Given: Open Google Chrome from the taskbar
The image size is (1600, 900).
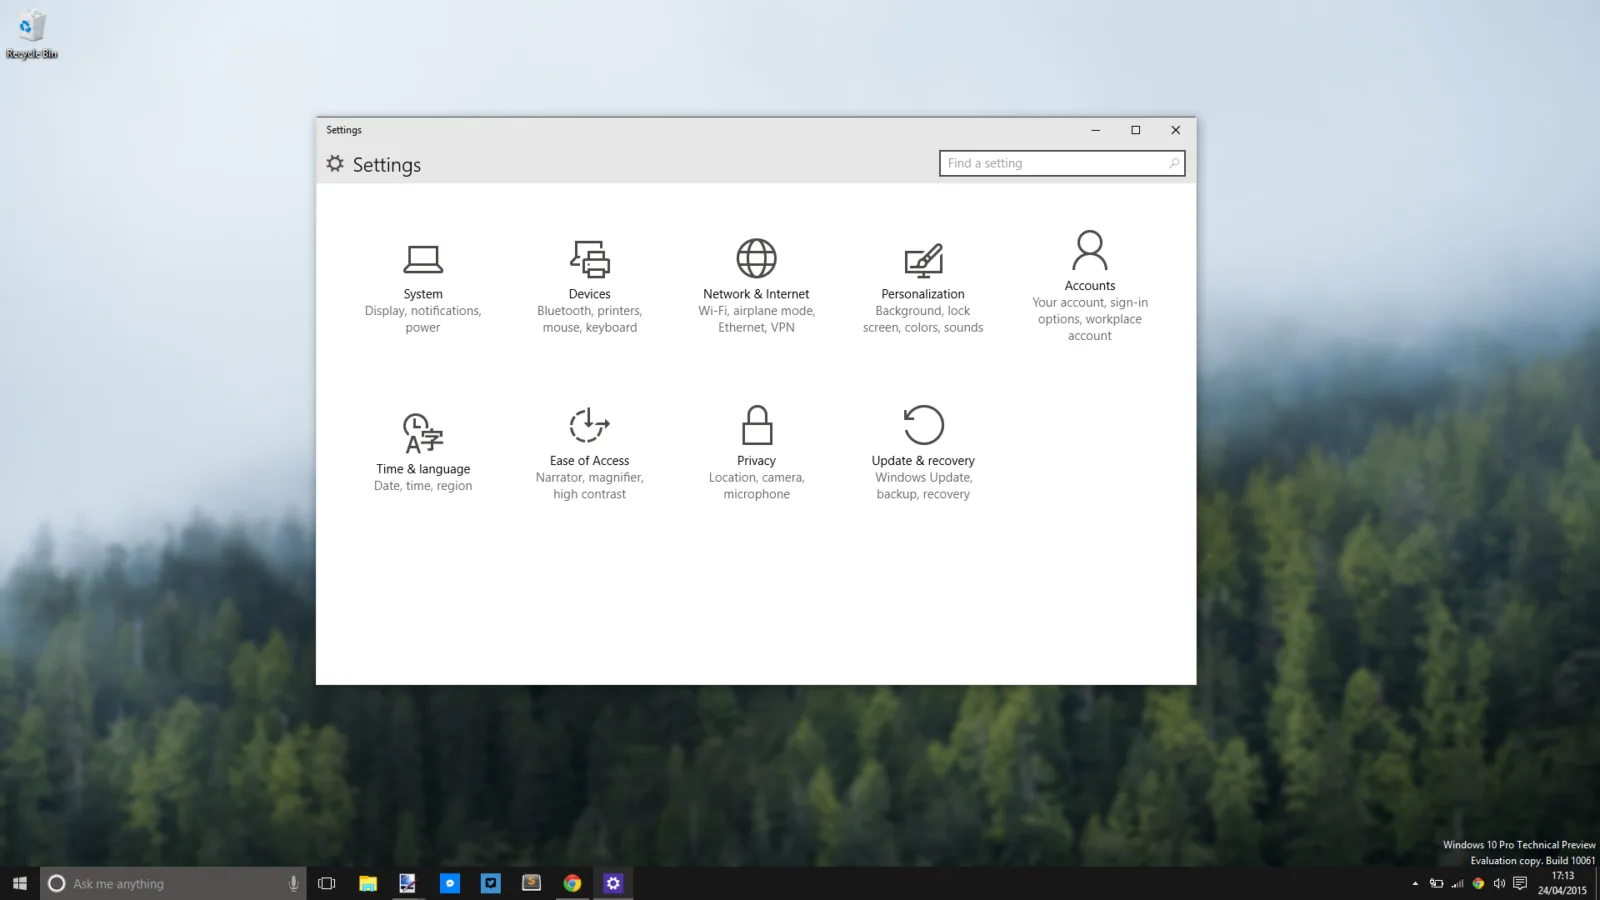Looking at the screenshot, I should [x=572, y=883].
